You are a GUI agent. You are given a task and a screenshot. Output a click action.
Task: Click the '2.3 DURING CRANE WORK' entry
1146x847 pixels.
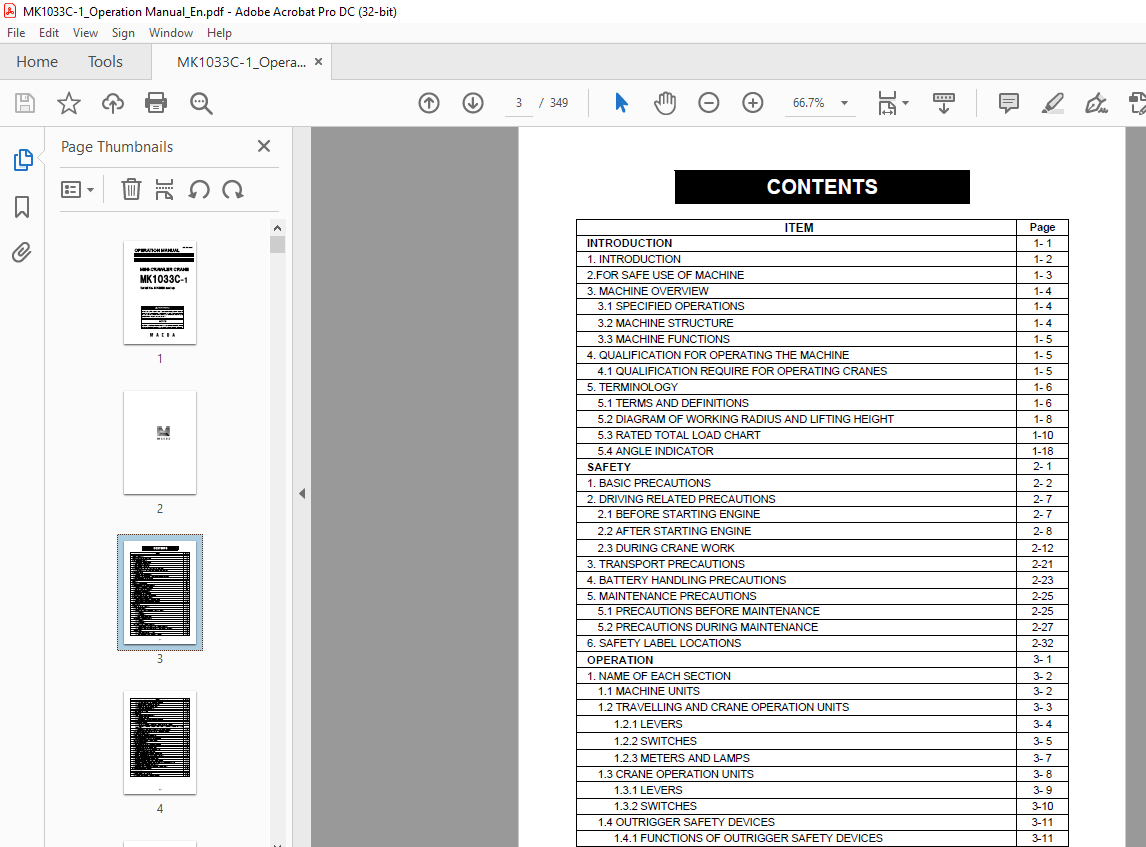tap(666, 548)
